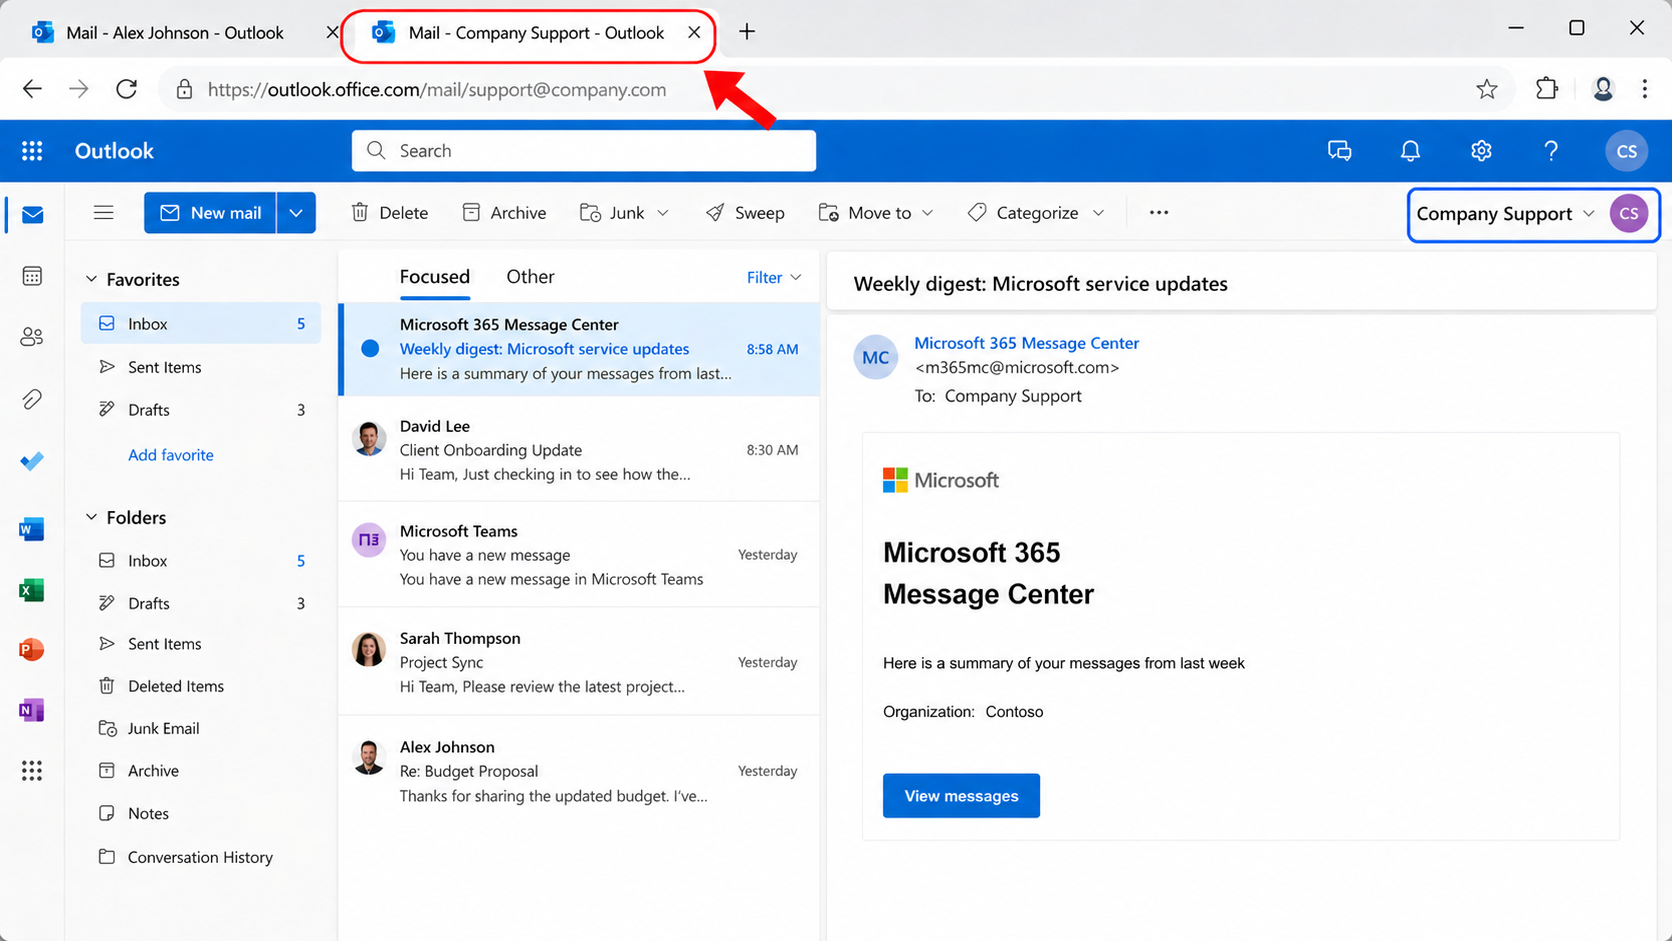Open notifications bell icon
The width and height of the screenshot is (1672, 941).
[1410, 151]
